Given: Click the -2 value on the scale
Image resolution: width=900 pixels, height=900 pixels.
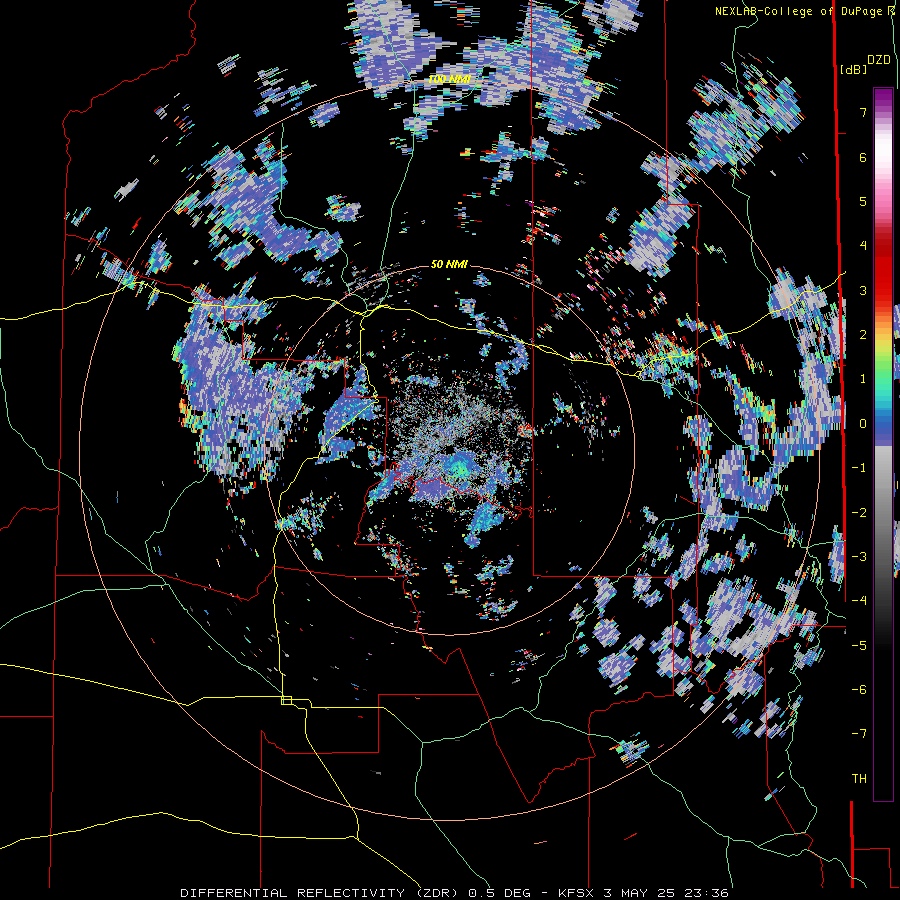Looking at the screenshot, I should [x=859, y=512].
